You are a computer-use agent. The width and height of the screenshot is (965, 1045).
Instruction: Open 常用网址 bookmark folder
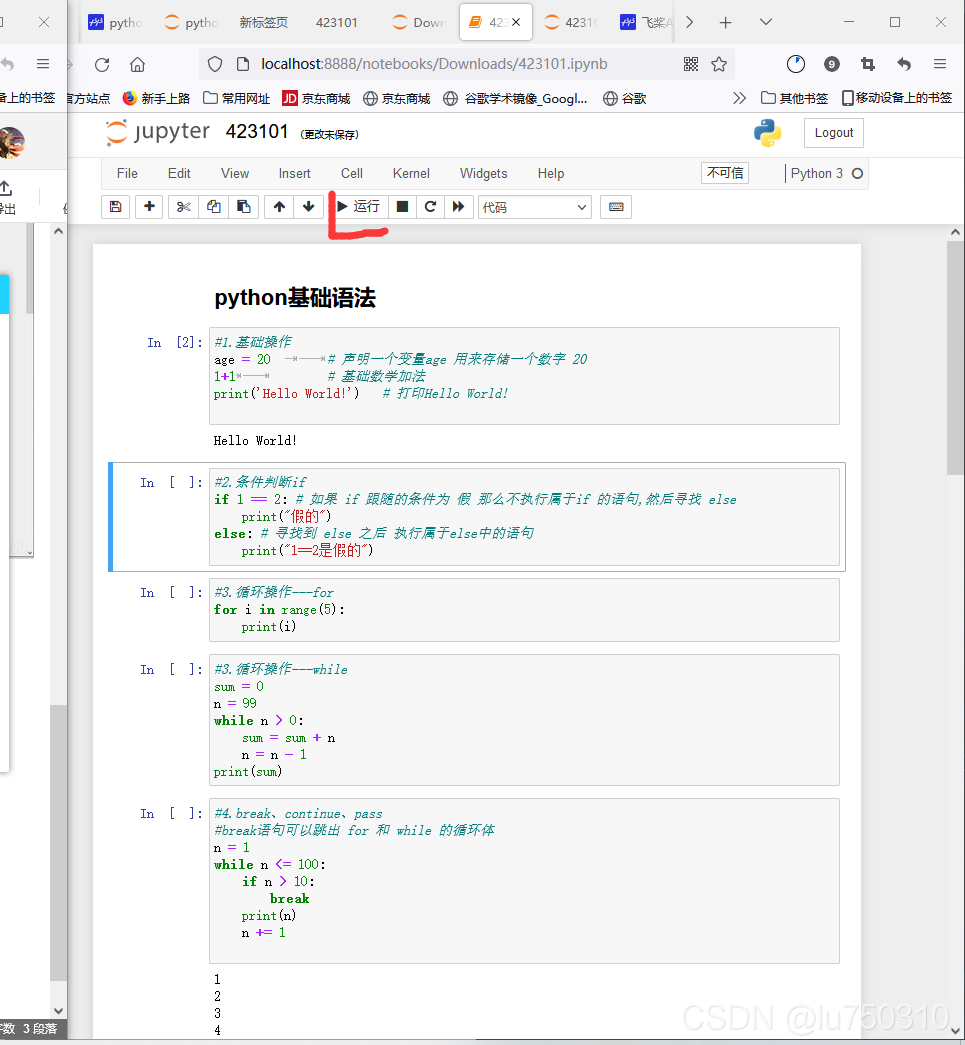(237, 99)
